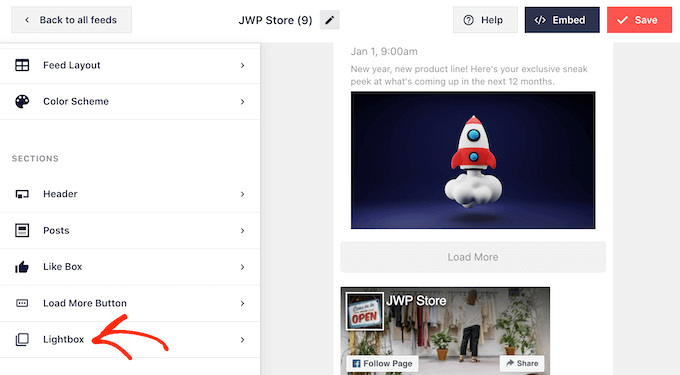Click the Facebook logo on Follow Page
Viewport: 680px width, 375px height.
coord(356,363)
